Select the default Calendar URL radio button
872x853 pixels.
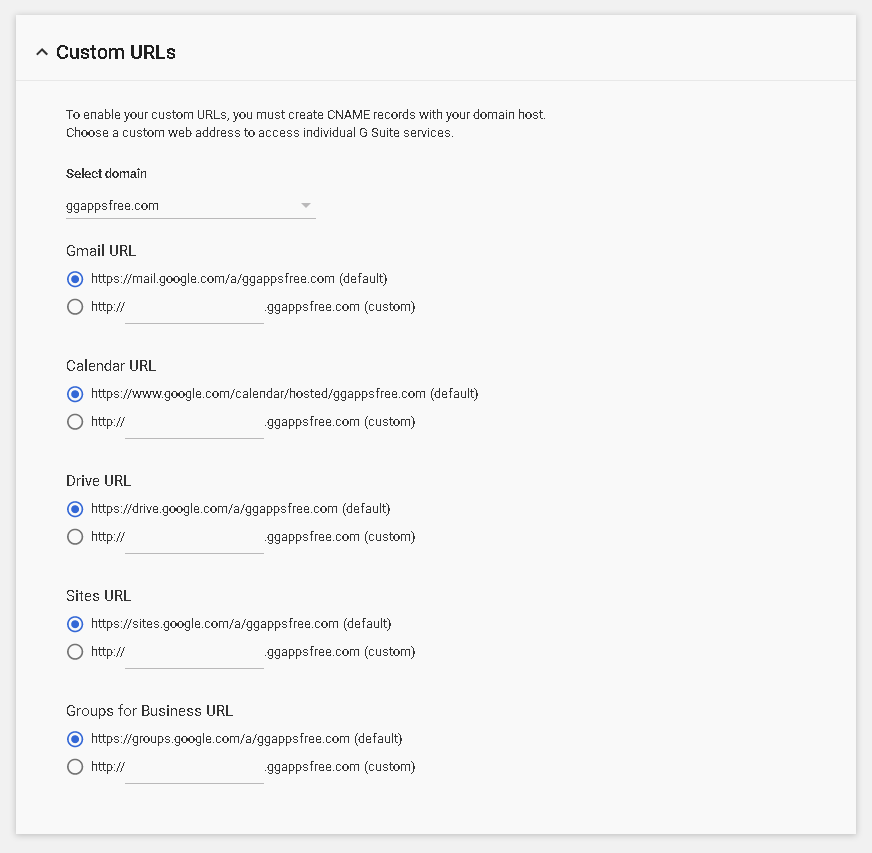(75, 394)
